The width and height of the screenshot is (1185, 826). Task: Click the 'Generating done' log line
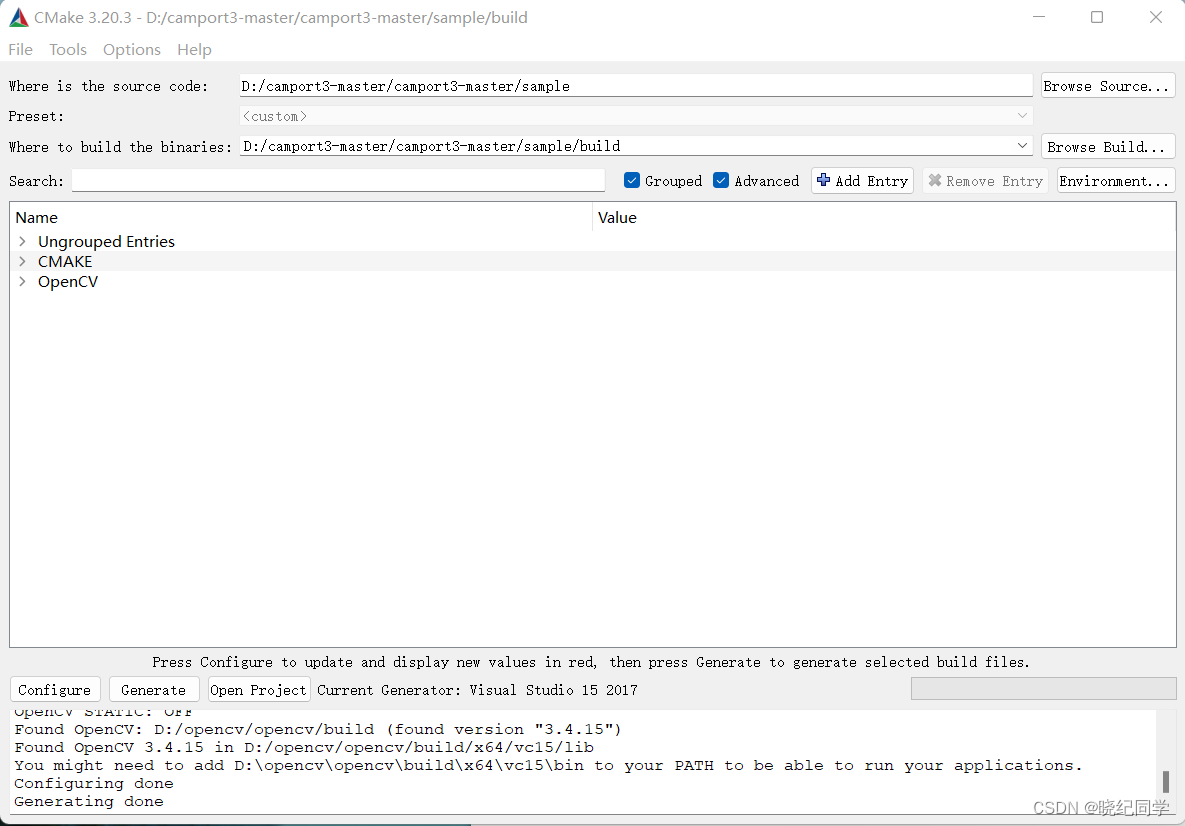click(88, 801)
